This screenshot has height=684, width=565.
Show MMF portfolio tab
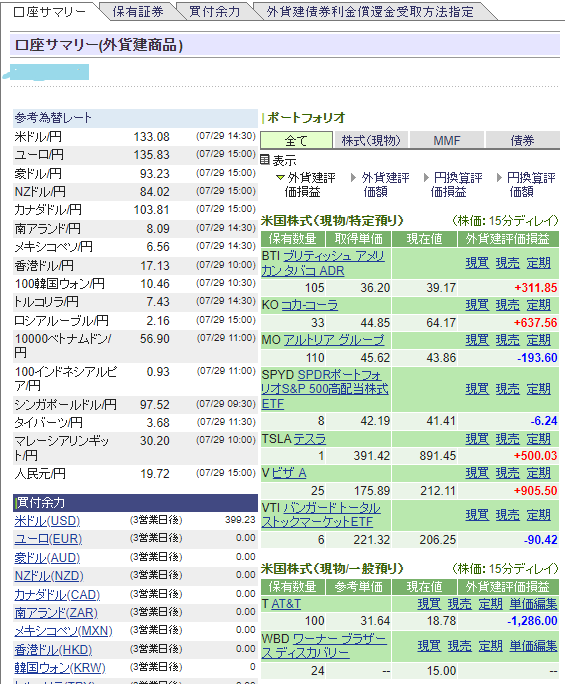[x=447, y=140]
